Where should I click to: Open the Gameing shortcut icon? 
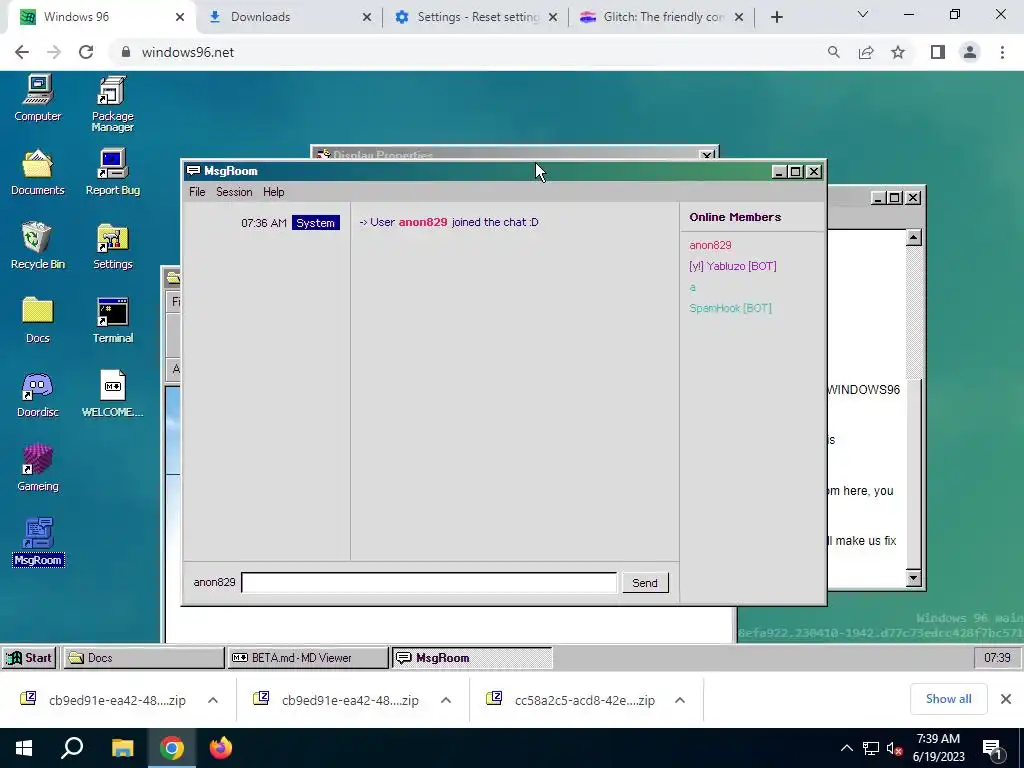37,468
